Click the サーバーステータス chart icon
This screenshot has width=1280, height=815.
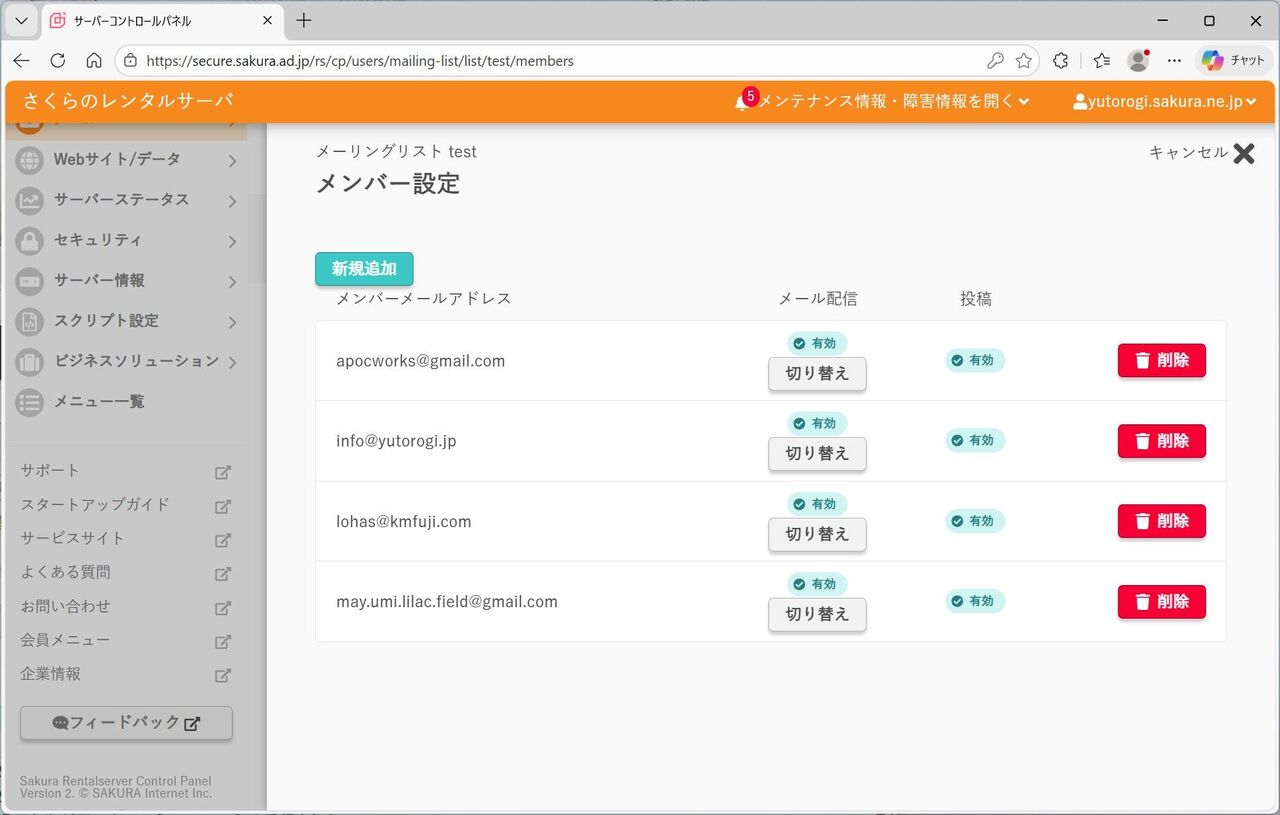click(30, 200)
